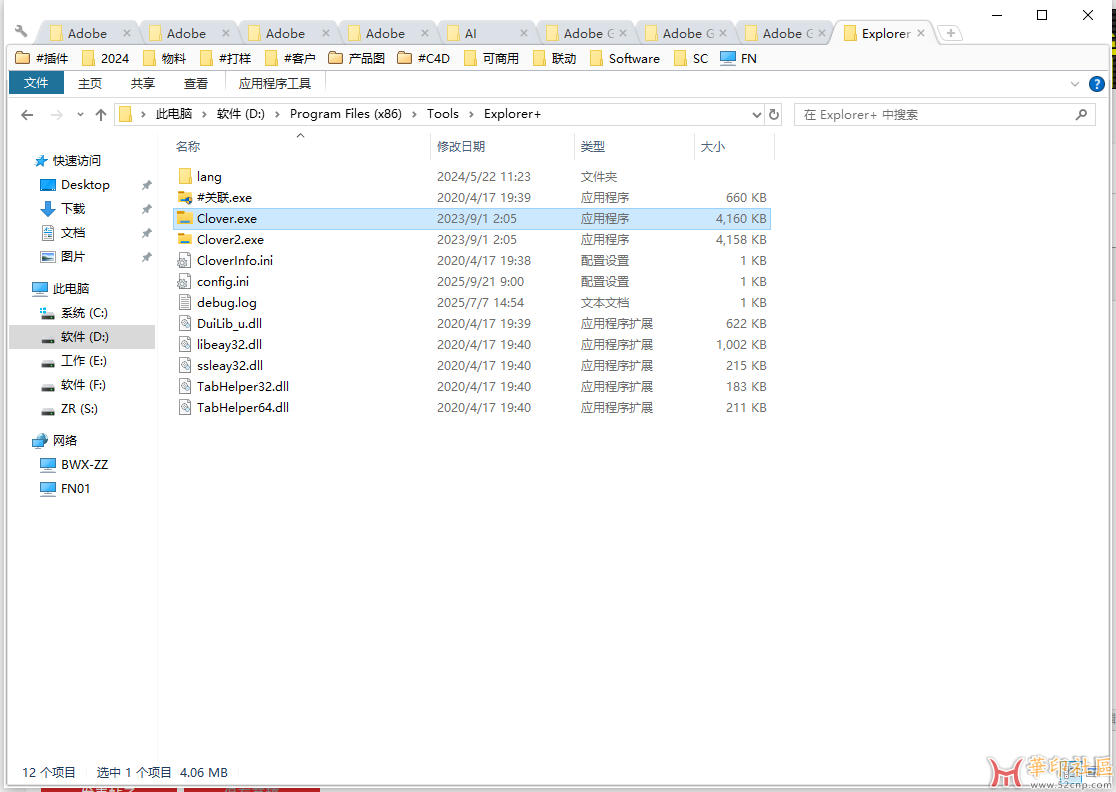
Task: Refresh the current folder view
Action: [x=773, y=115]
